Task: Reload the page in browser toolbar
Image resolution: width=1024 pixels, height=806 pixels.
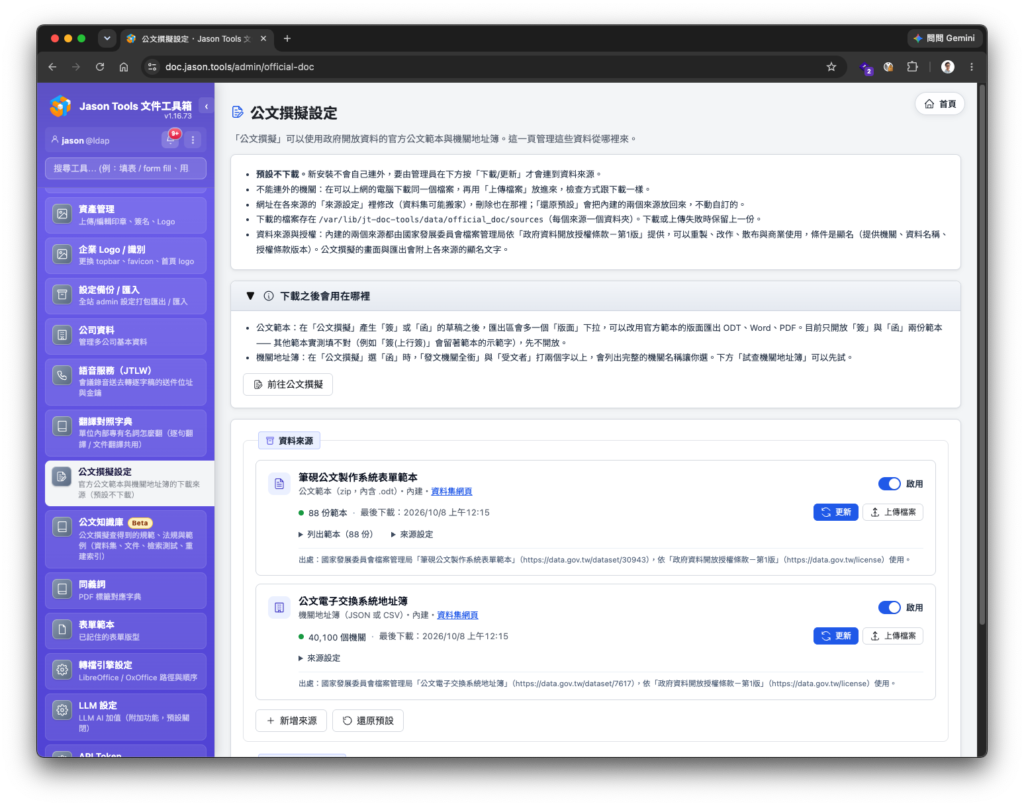Action: [x=100, y=67]
